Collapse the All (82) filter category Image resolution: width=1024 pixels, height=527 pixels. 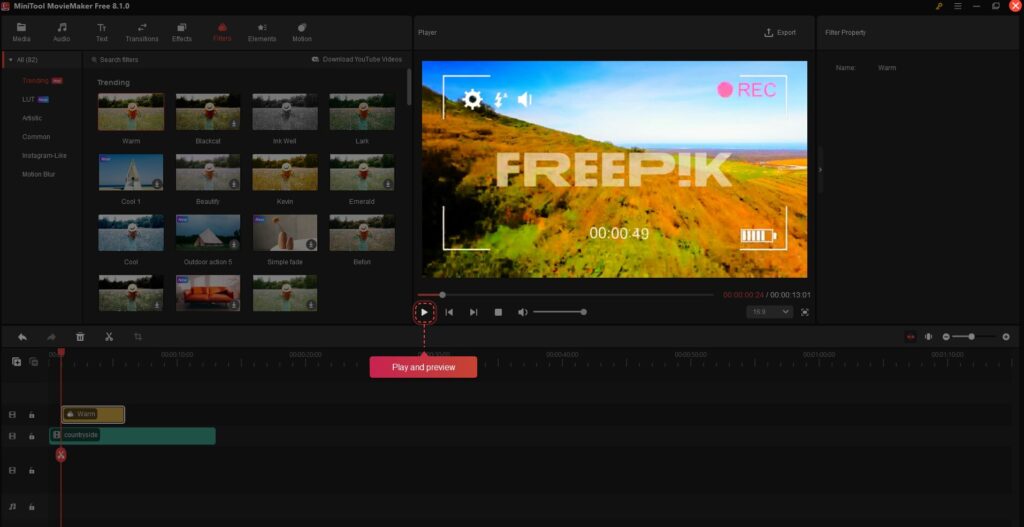10,59
